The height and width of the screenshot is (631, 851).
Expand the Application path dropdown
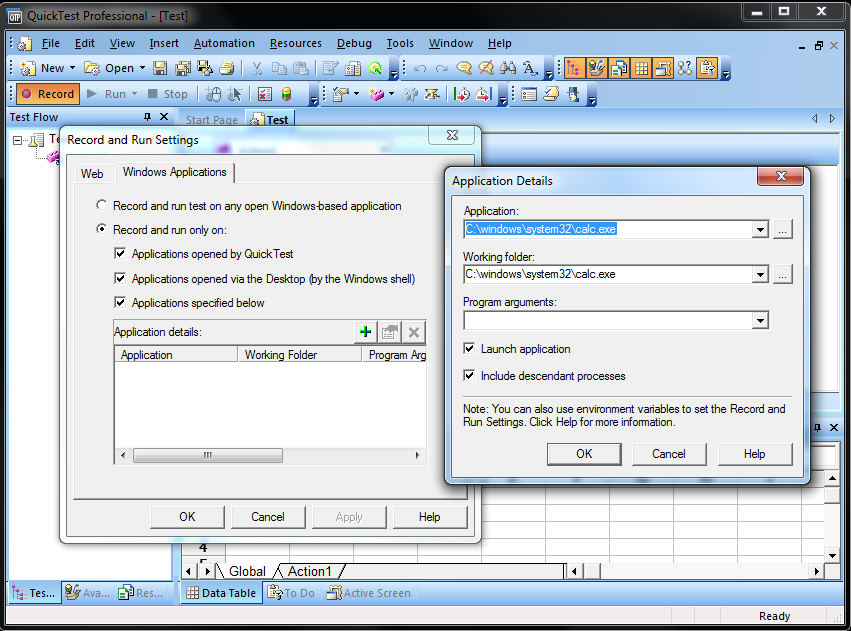760,230
